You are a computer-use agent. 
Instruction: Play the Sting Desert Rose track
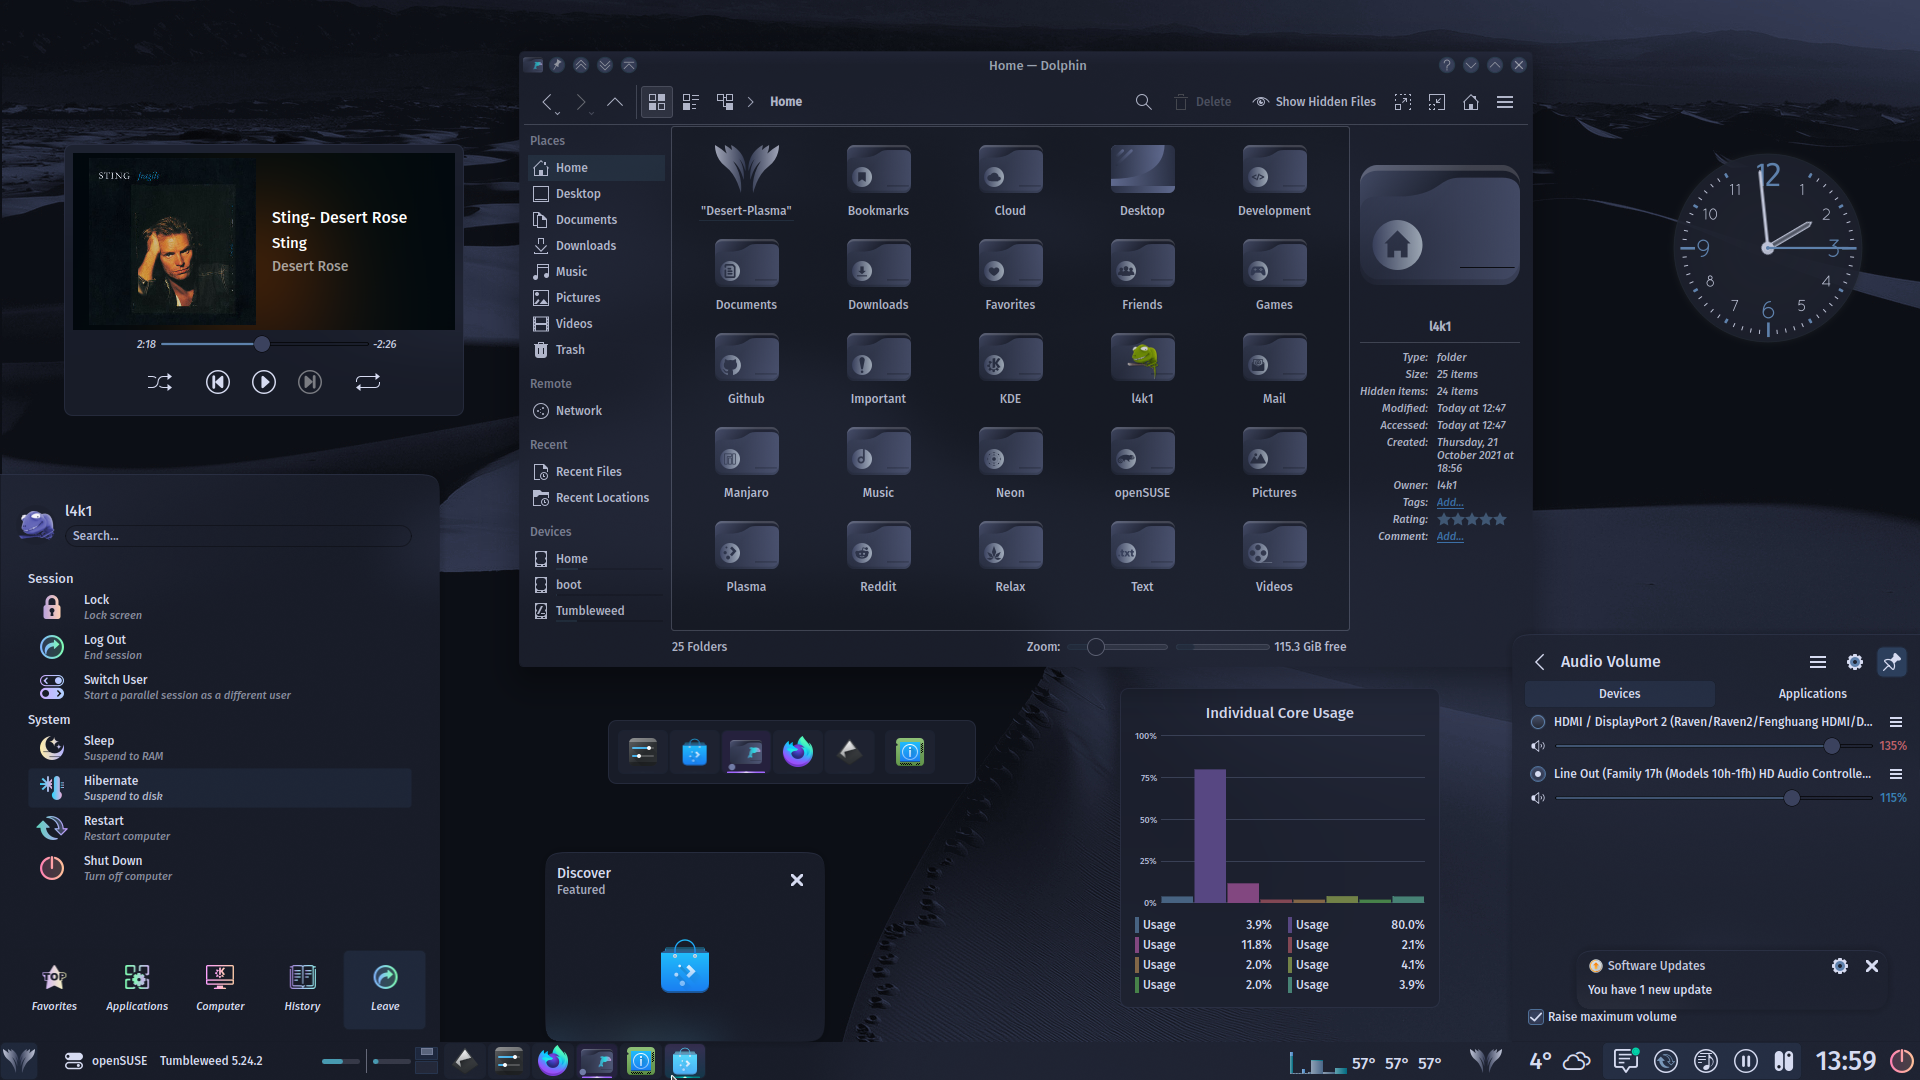tap(264, 382)
